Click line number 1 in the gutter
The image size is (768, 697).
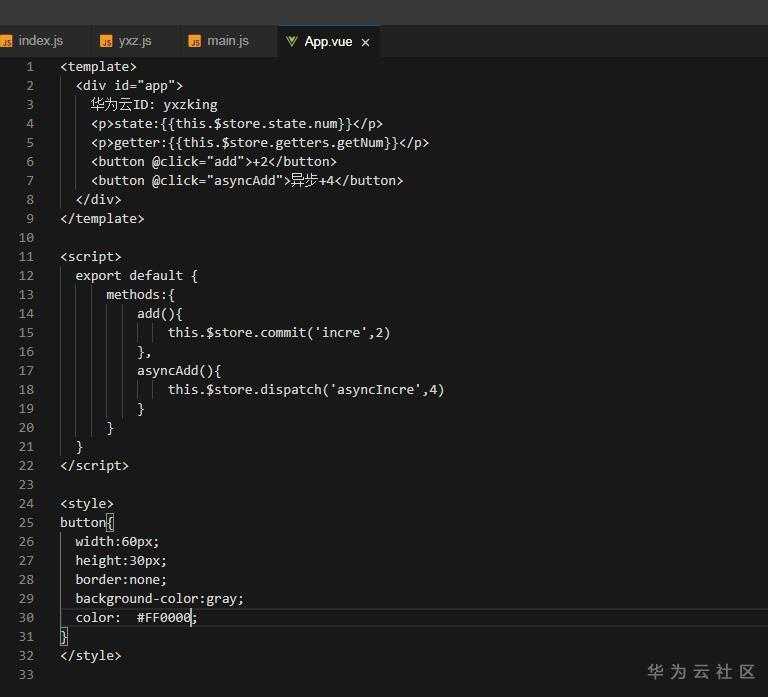tap(30, 67)
